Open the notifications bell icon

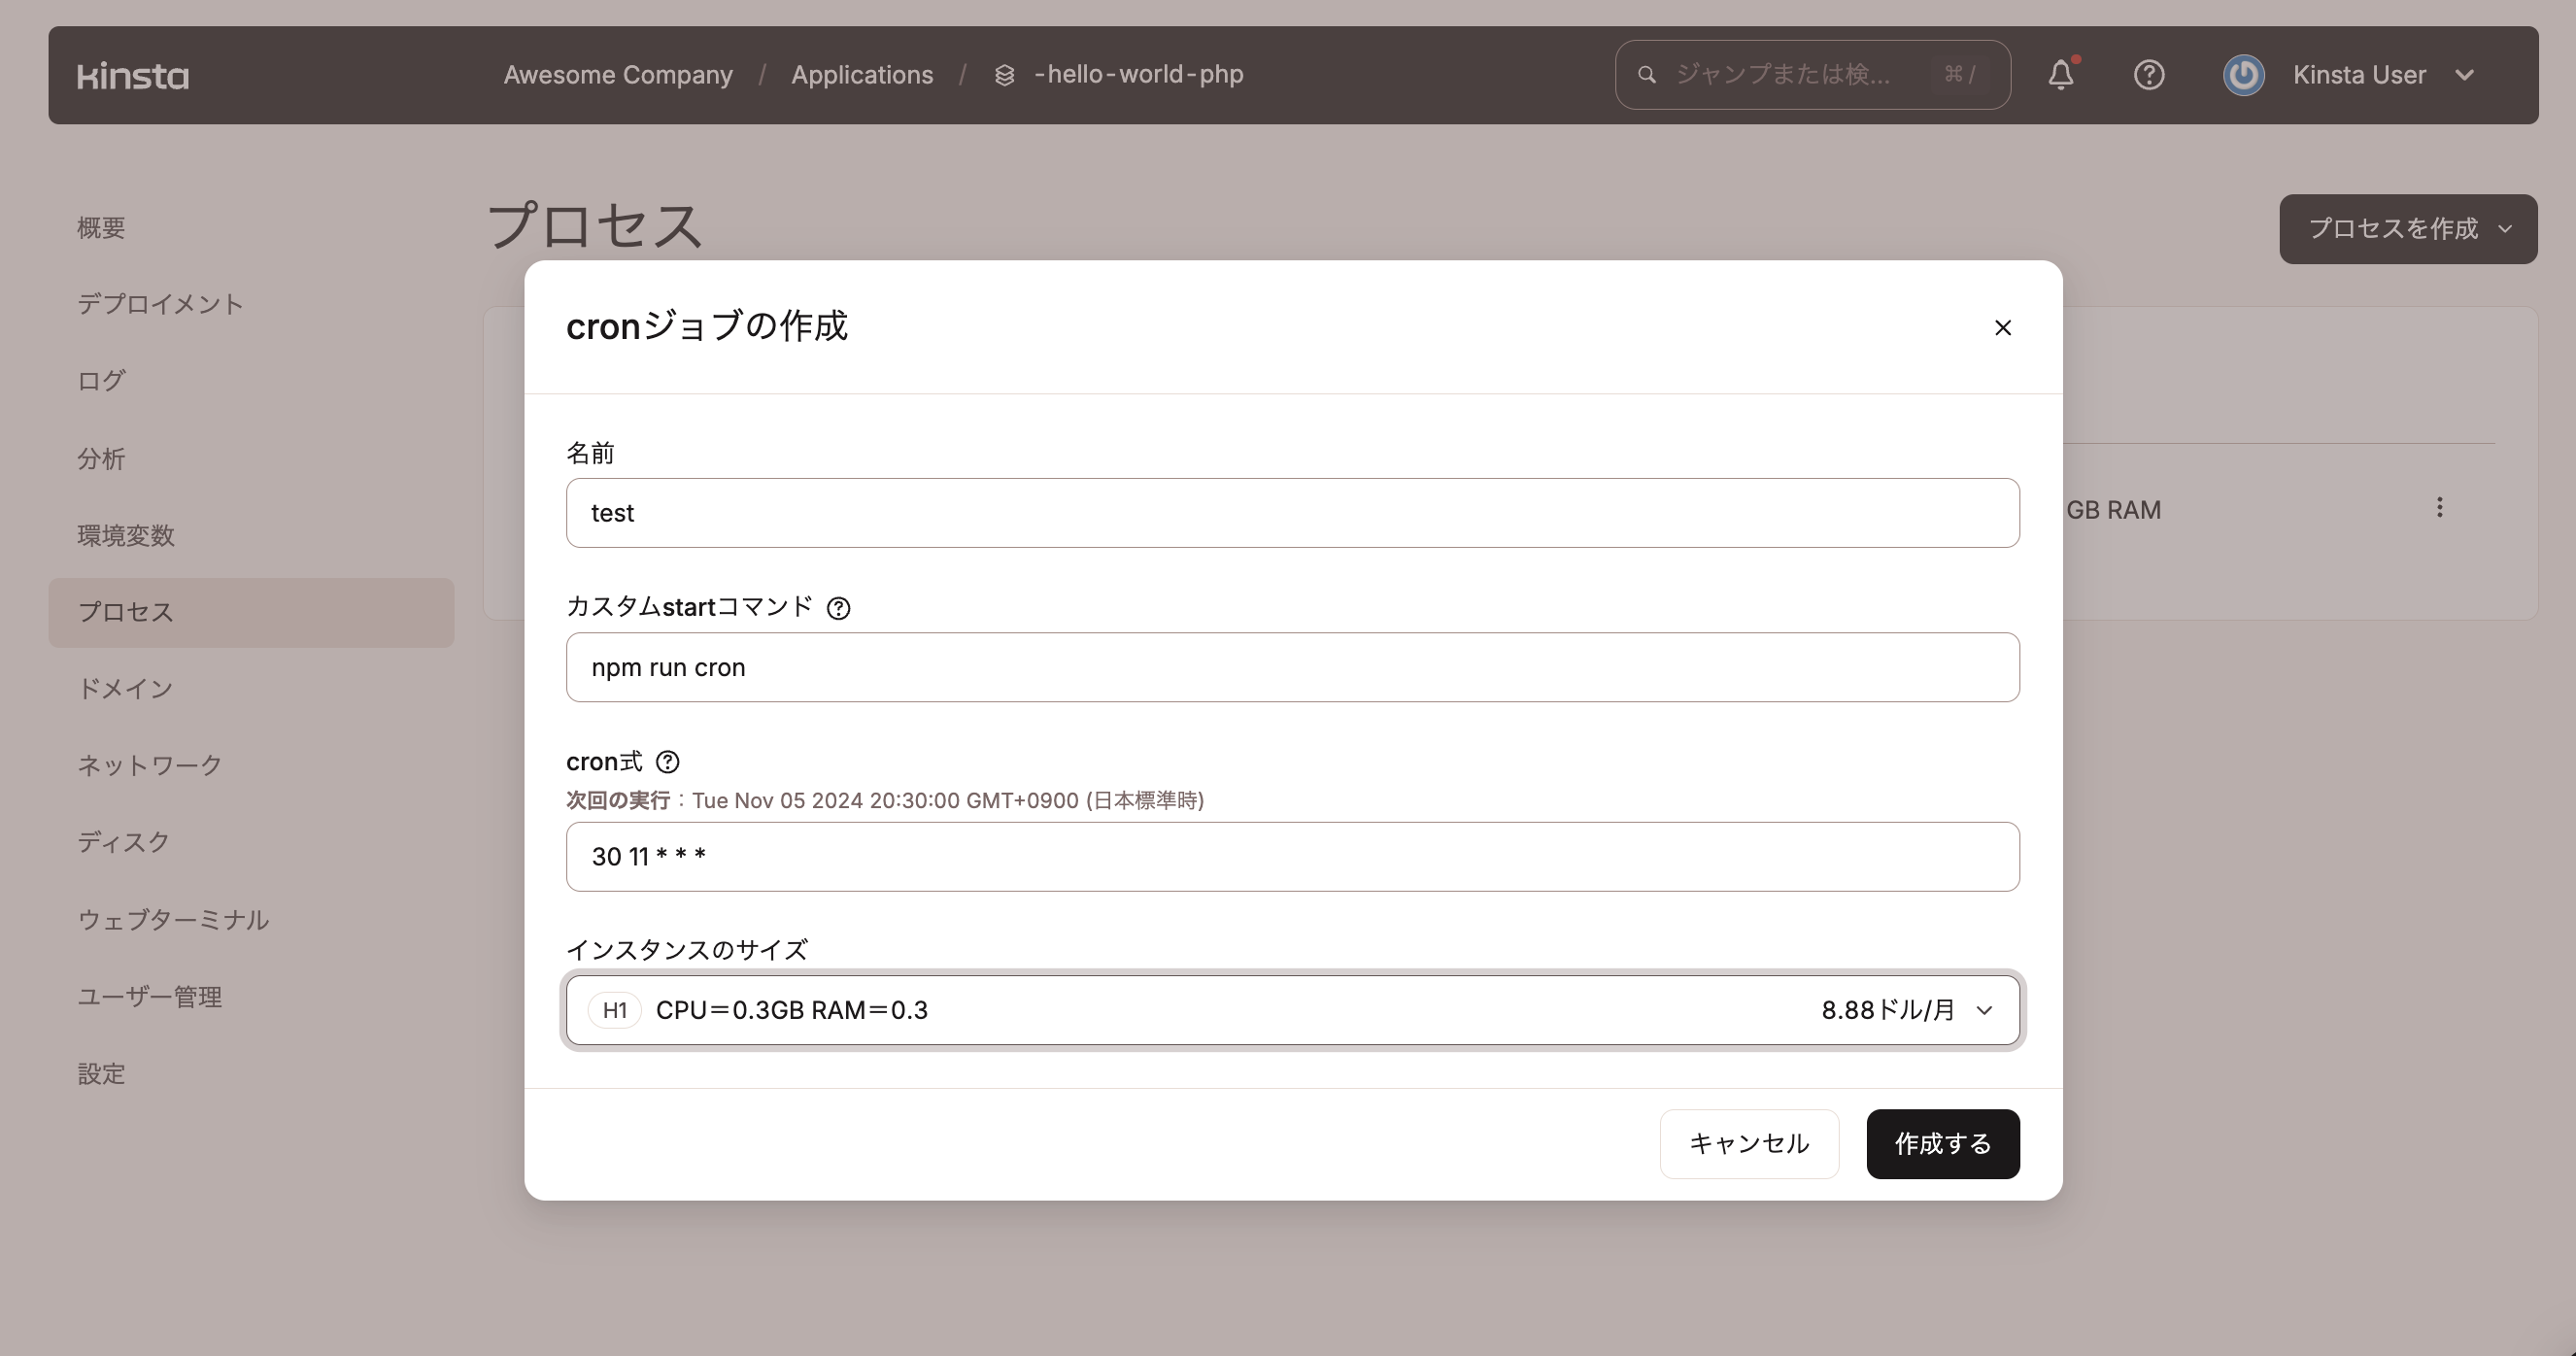pos(2062,75)
